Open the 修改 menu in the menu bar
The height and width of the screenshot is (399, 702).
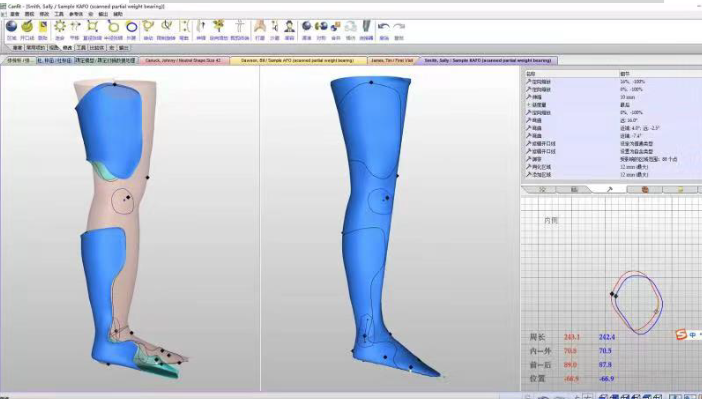pyautogui.click(x=44, y=14)
